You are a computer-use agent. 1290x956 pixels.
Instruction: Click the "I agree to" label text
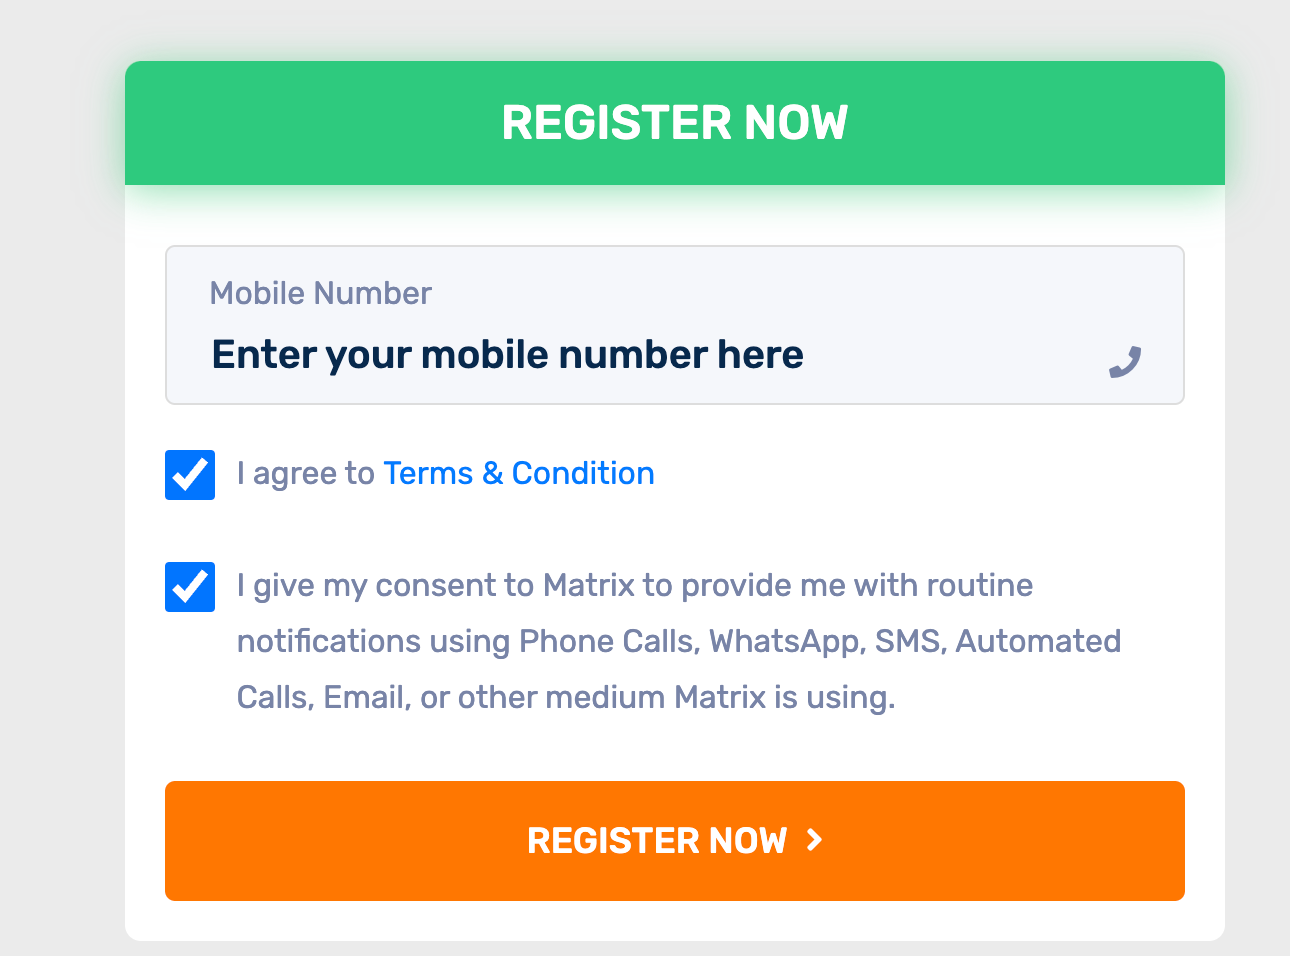click(x=305, y=473)
